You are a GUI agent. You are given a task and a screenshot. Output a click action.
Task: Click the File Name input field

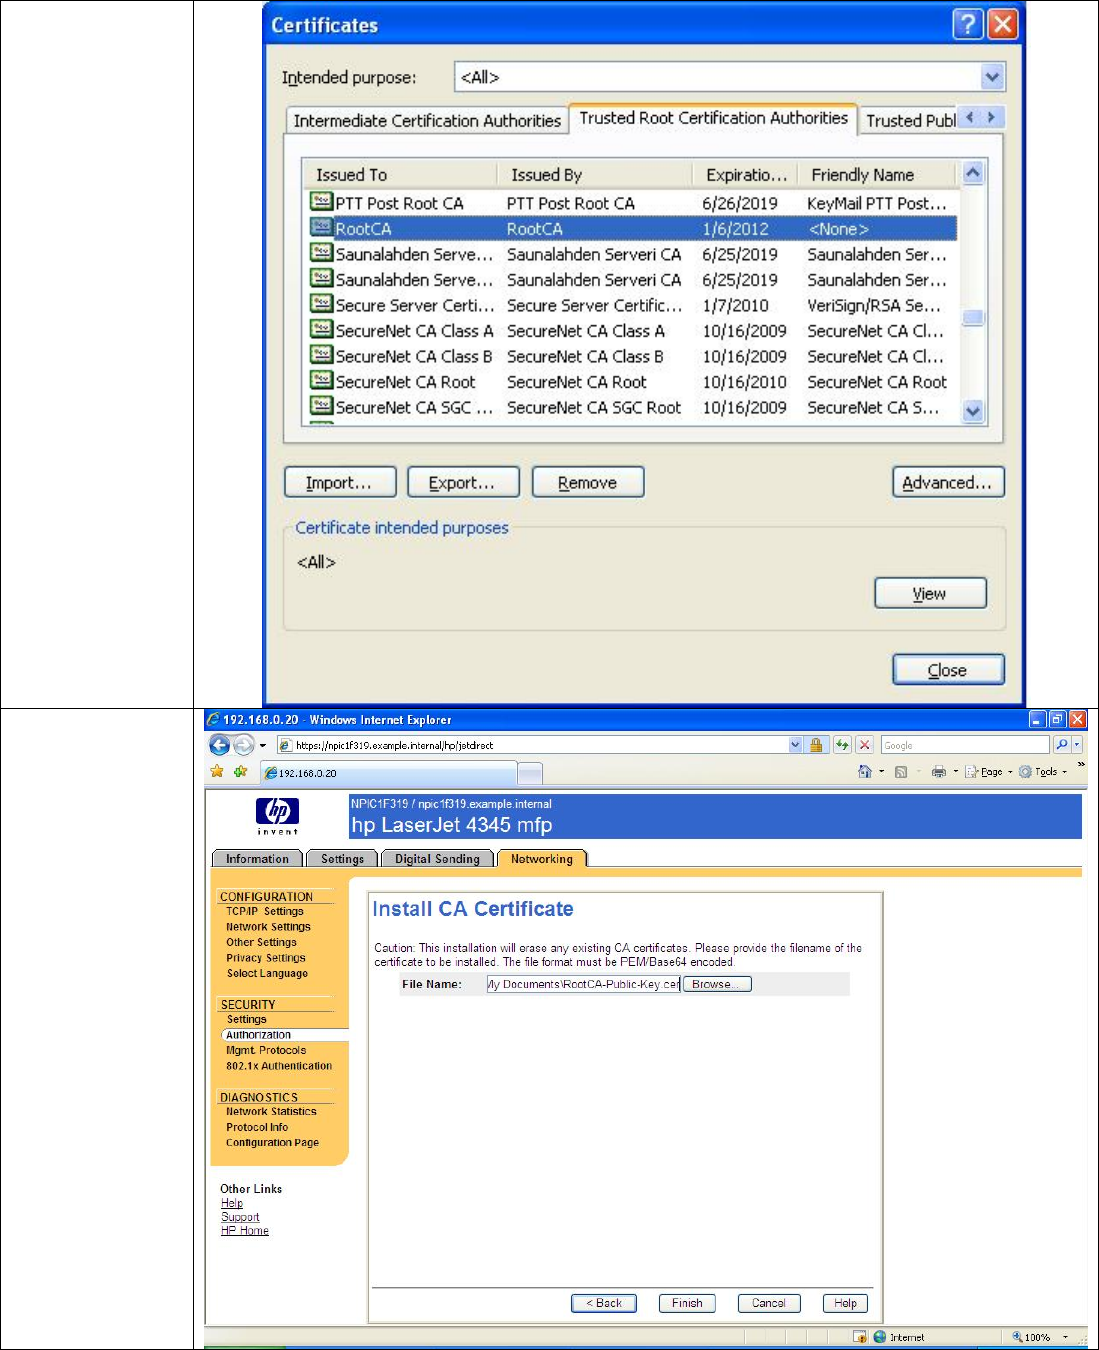coord(583,984)
